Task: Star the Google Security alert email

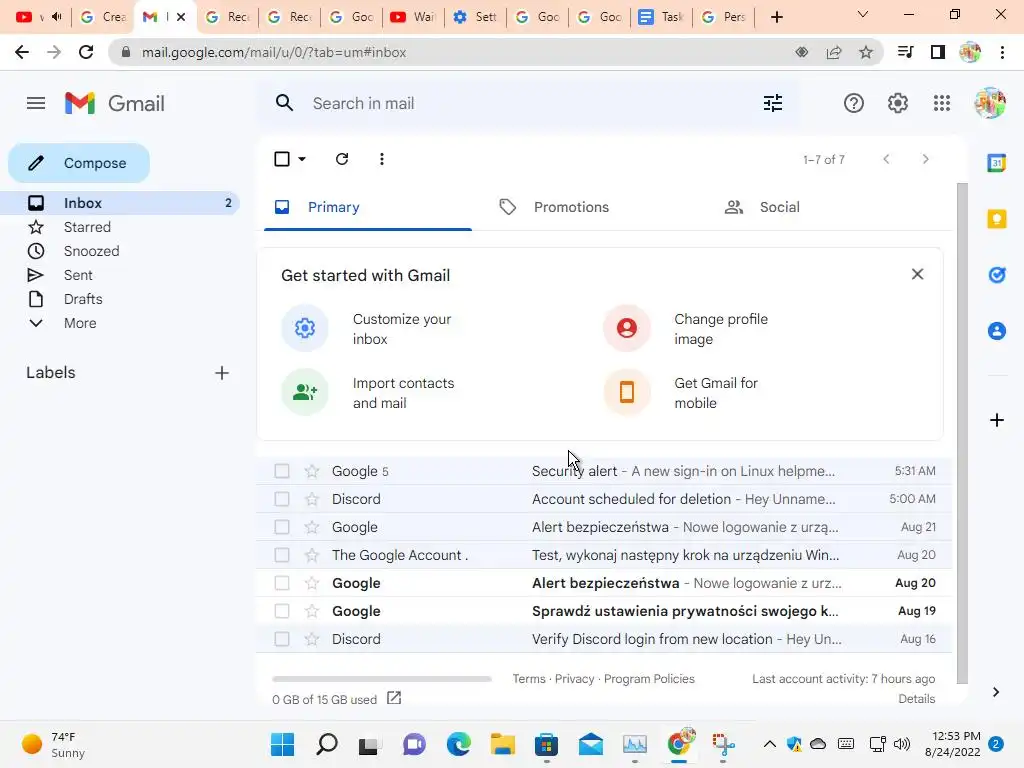Action: point(312,471)
